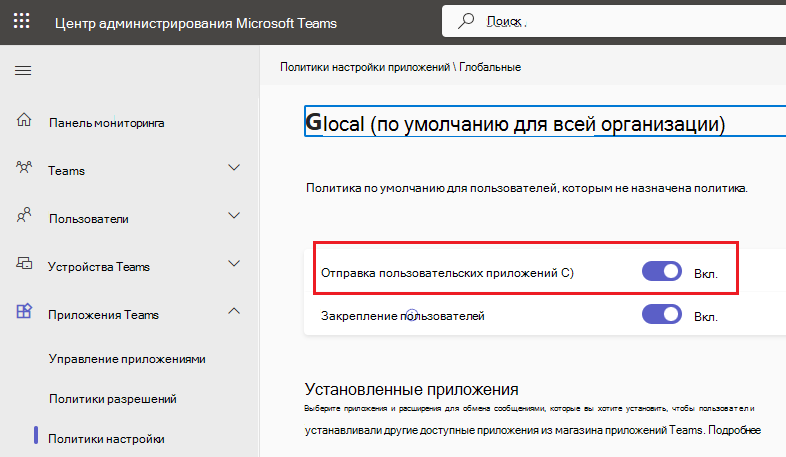Select the Приложения Teams navigation item
Screen dimensions: 786x457
pos(103,315)
